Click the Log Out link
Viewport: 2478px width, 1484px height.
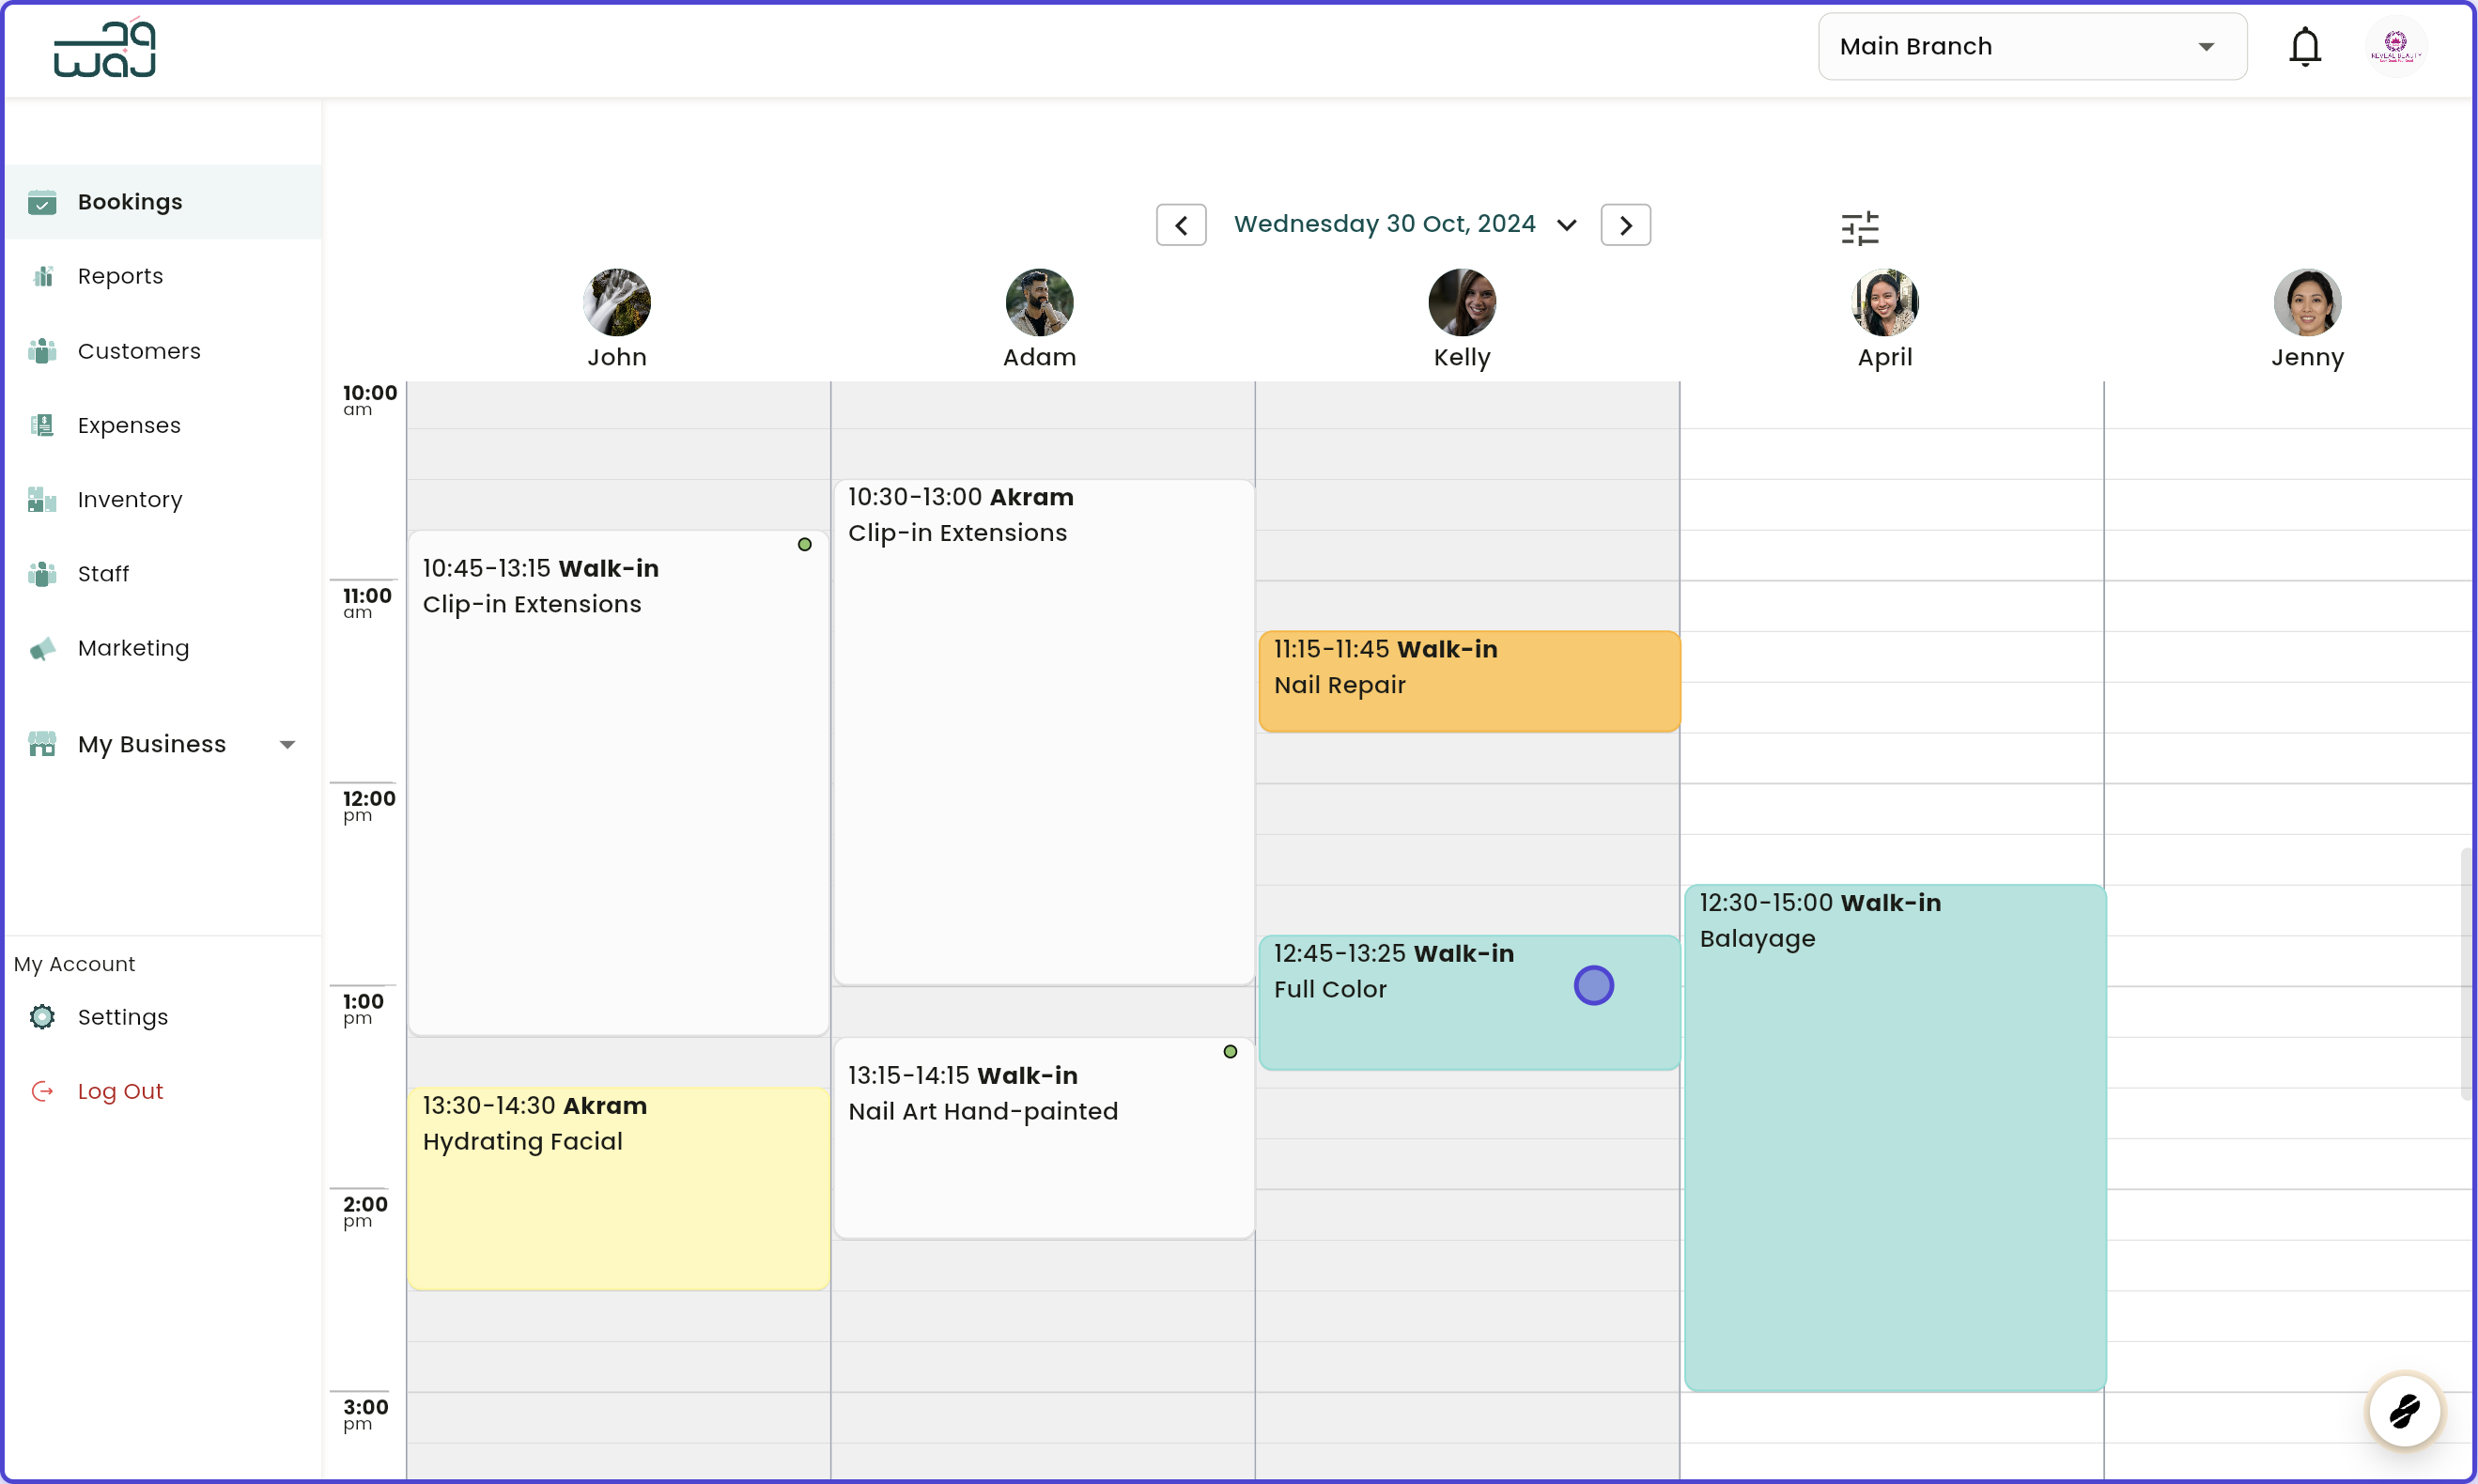click(120, 1091)
